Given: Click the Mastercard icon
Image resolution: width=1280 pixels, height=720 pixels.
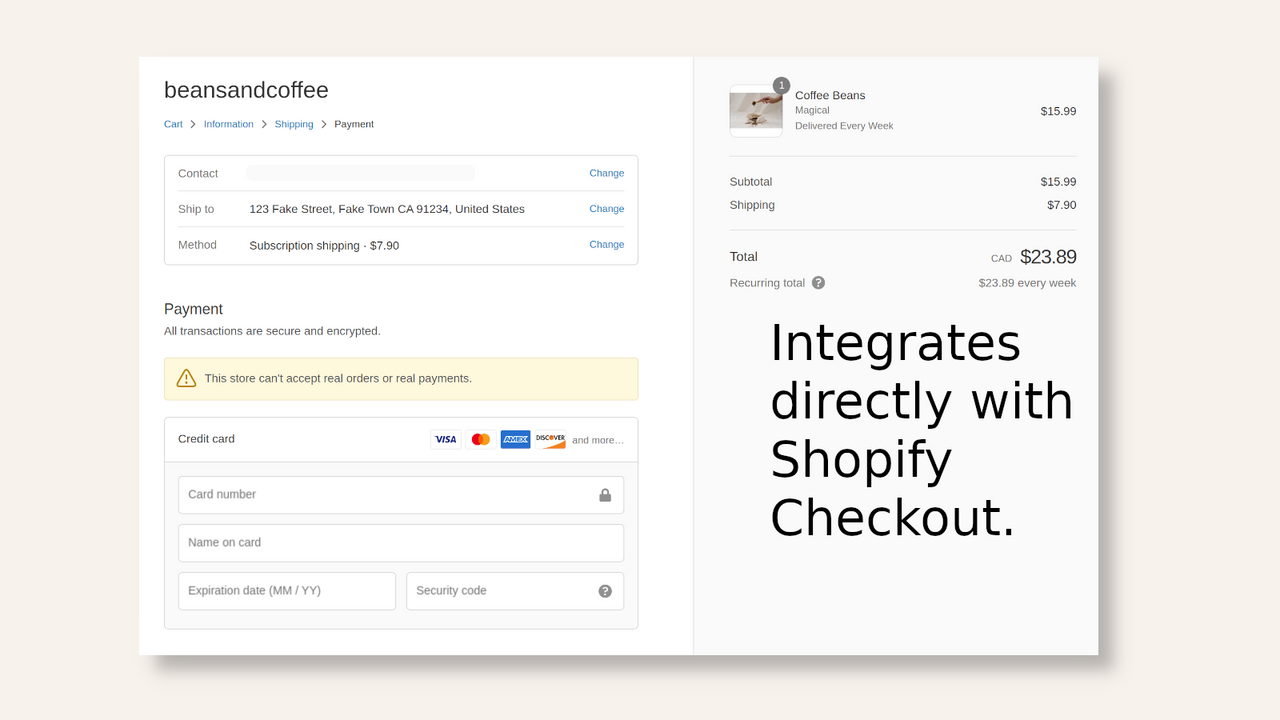Looking at the screenshot, I should click(x=481, y=439).
